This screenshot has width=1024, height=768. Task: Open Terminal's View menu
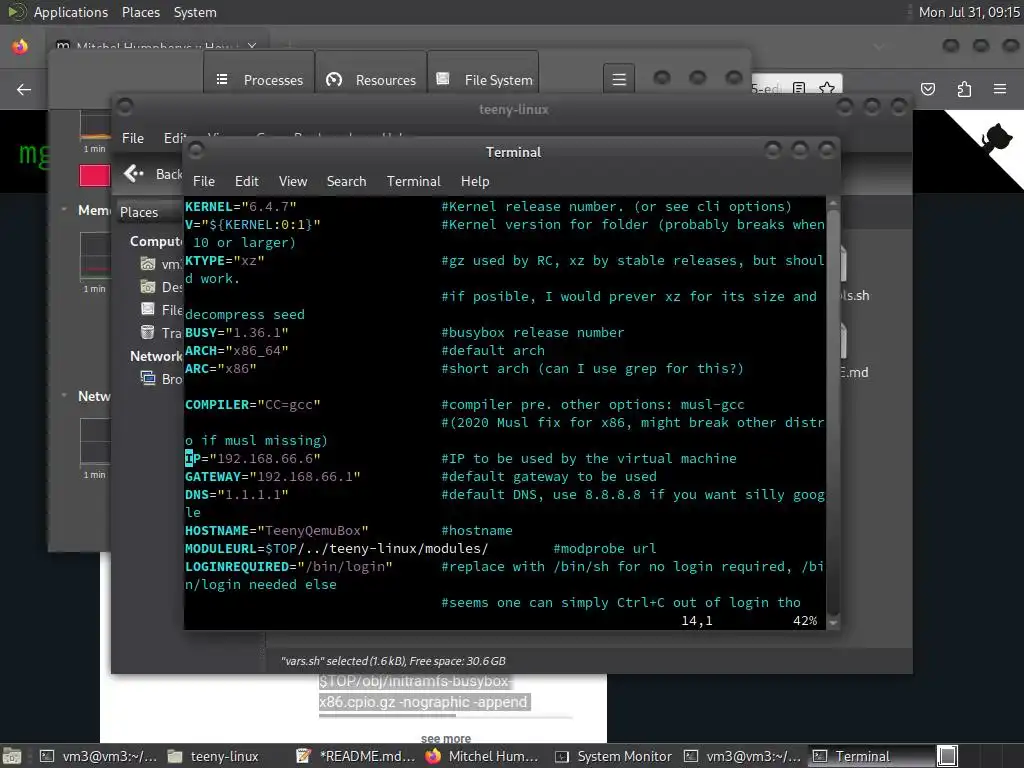(x=293, y=182)
